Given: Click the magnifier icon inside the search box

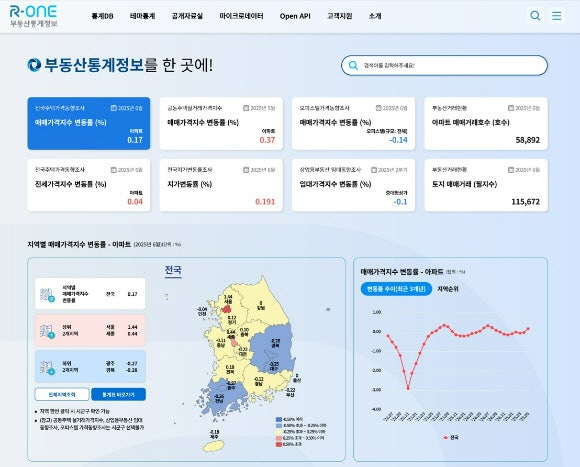Looking at the screenshot, I should pos(353,65).
